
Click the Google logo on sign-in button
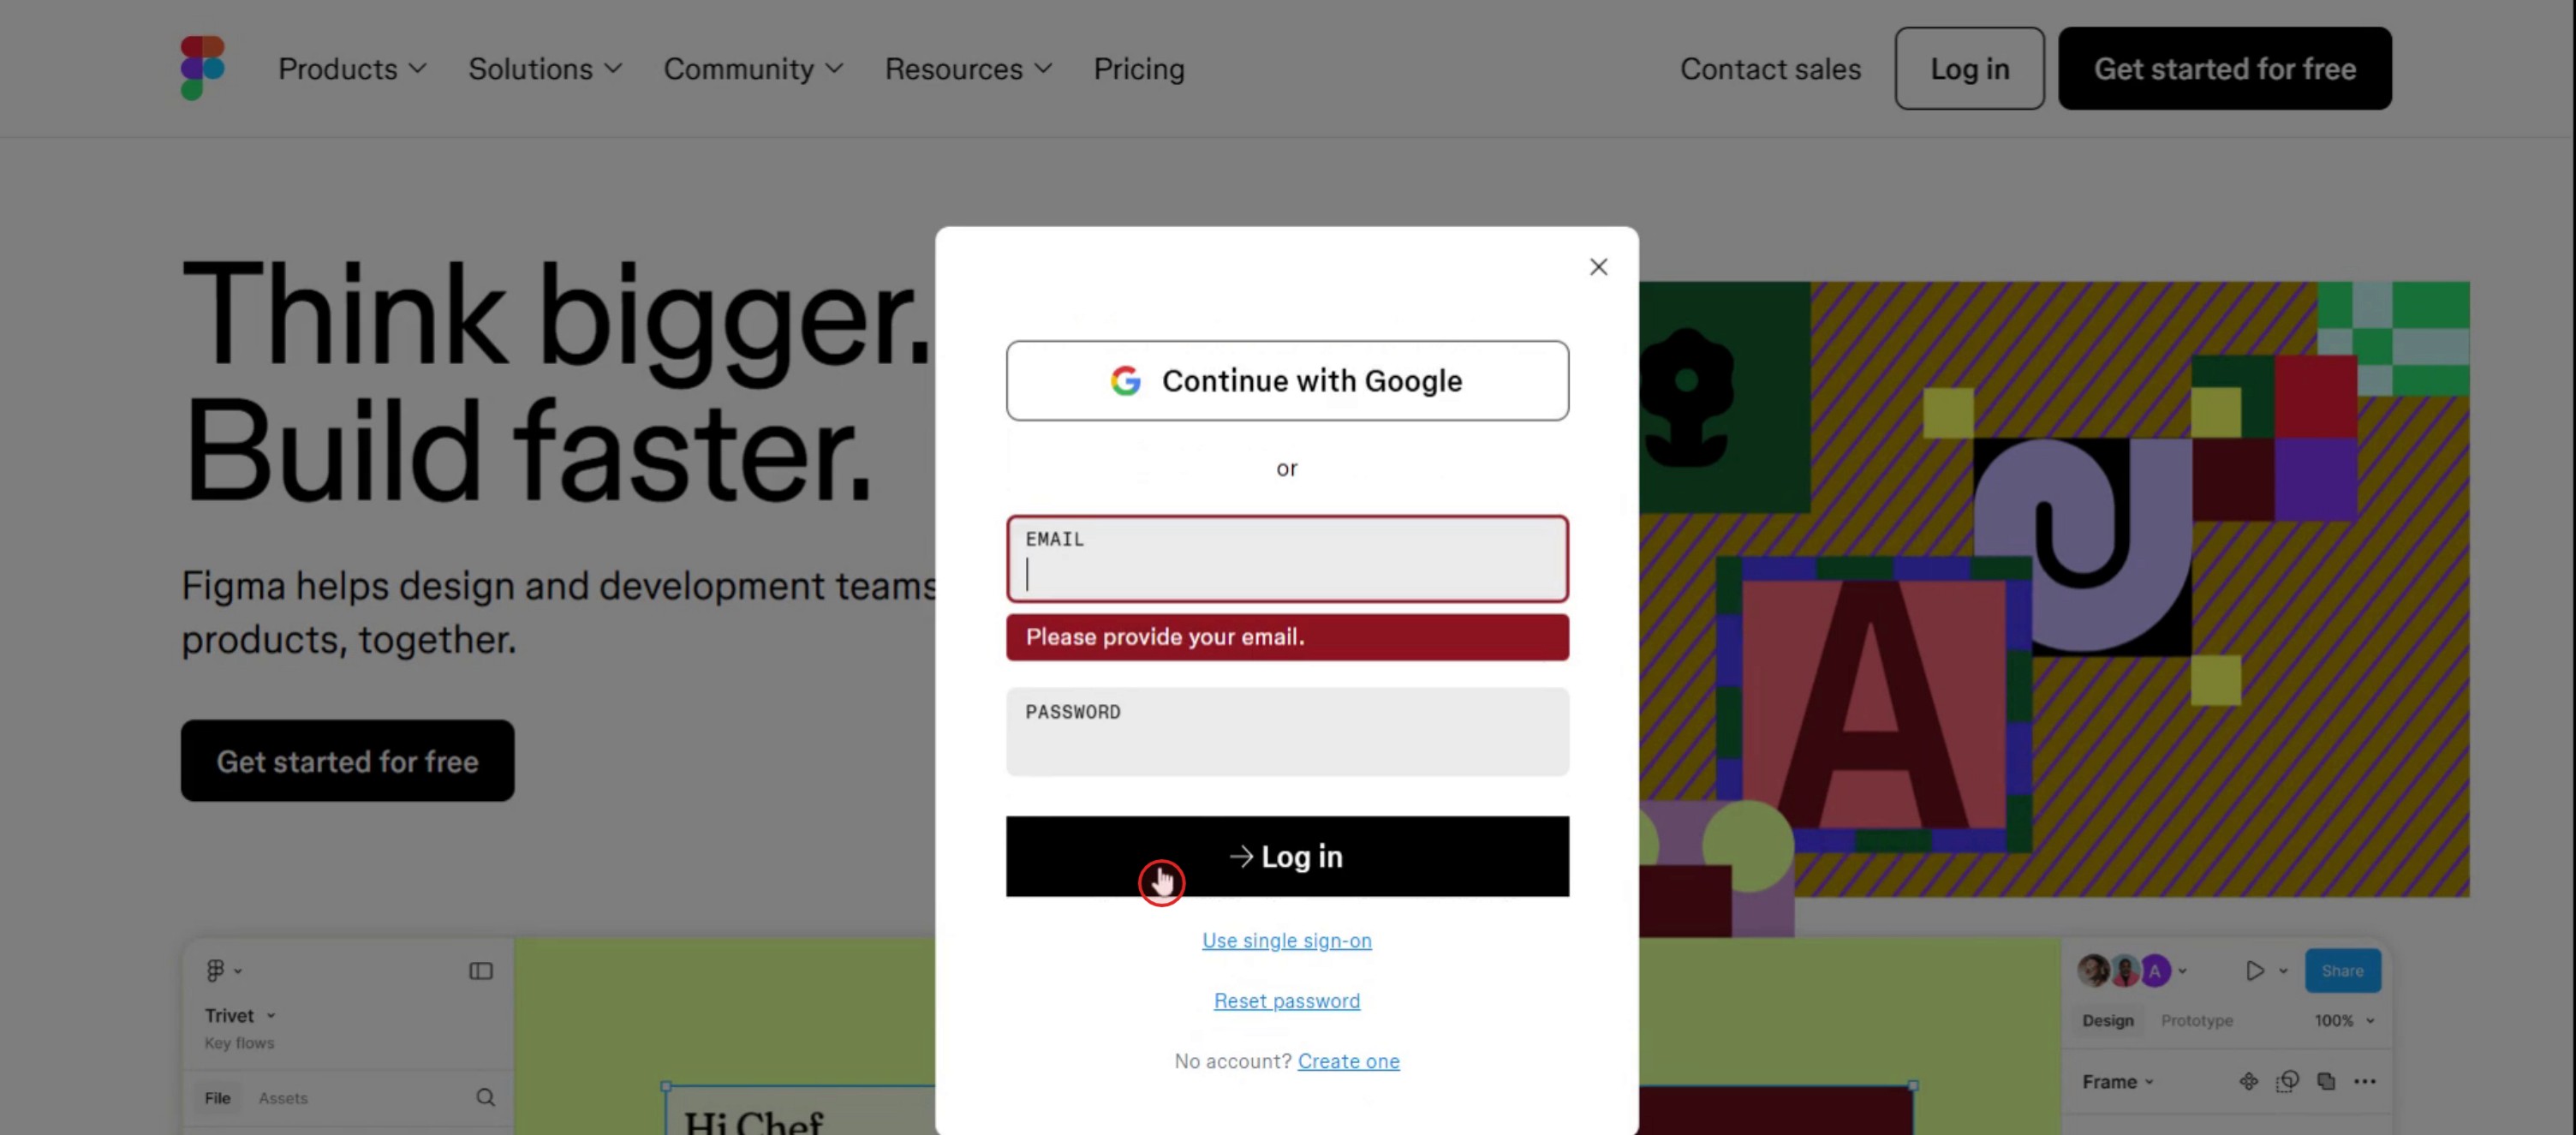(1125, 381)
